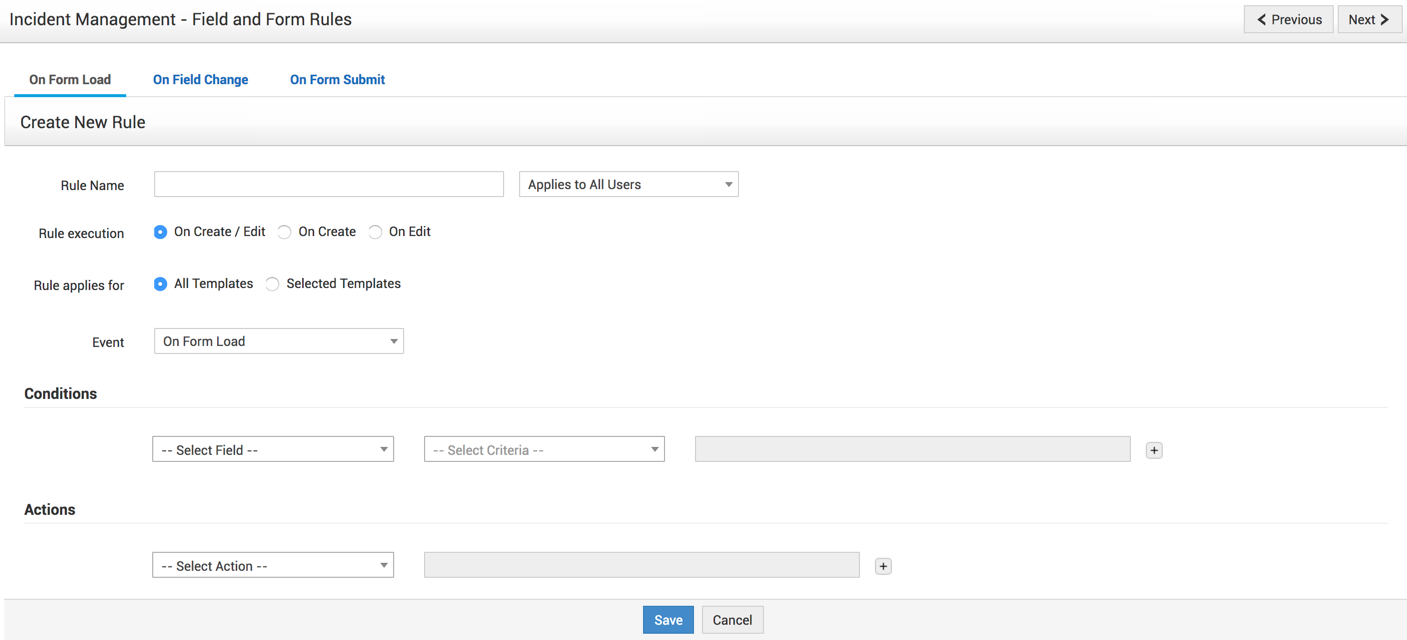Expand the Select Action dropdown
1407x640 pixels.
[x=273, y=566]
